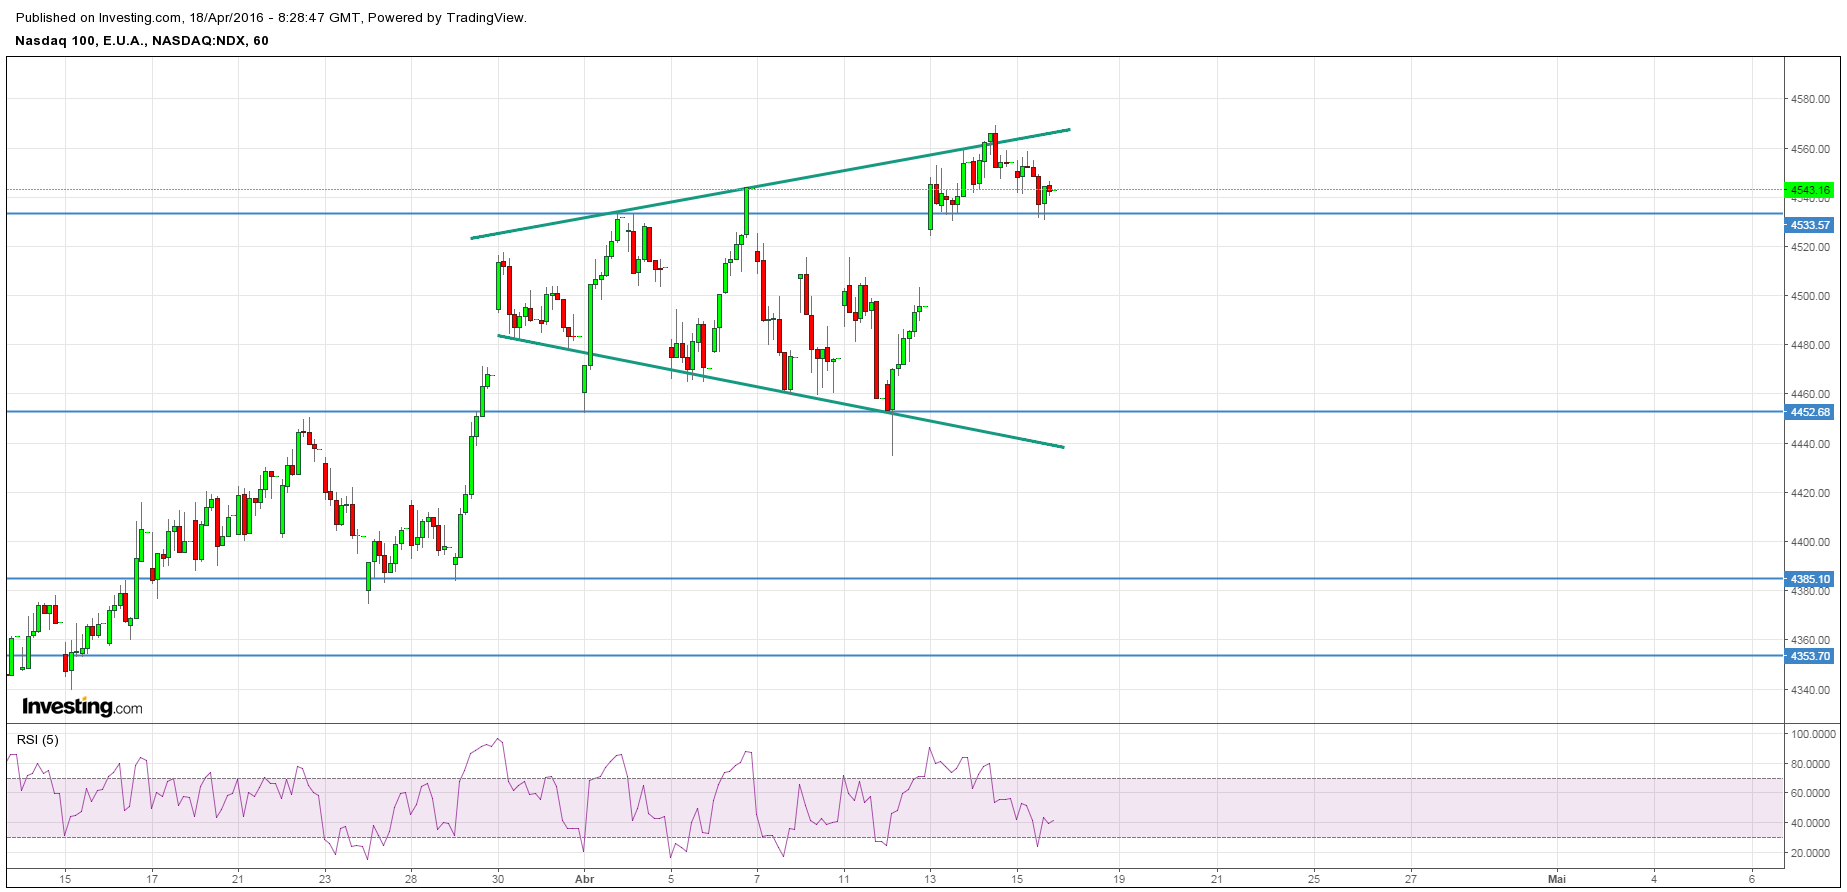This screenshot has width=1847, height=892.
Task: Click the 4385.10 support level tag
Action: (1809, 579)
